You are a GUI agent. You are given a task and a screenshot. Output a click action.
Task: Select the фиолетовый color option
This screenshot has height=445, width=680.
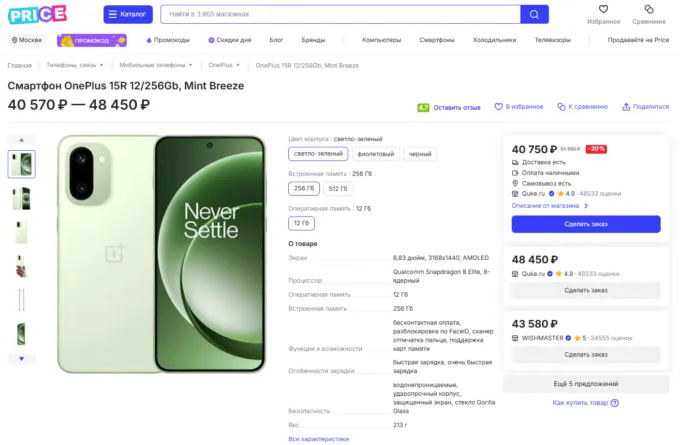pos(375,154)
